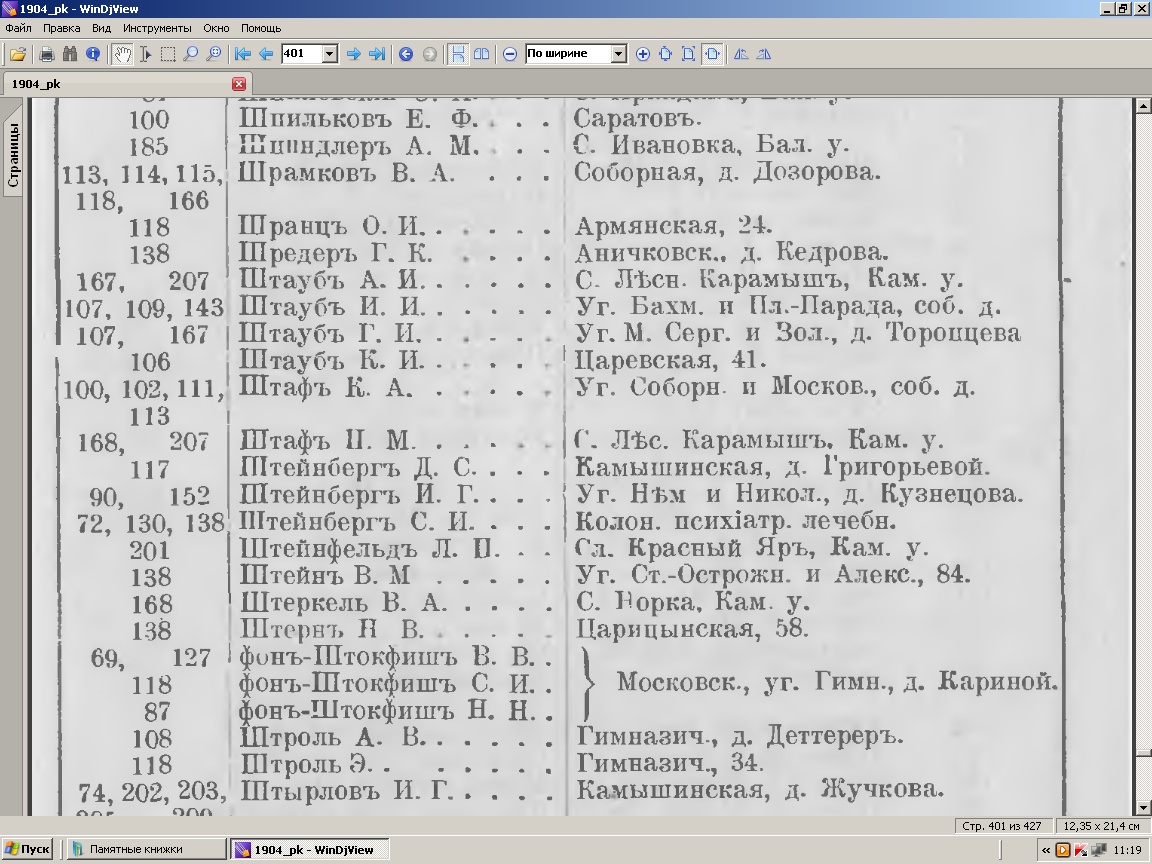Open Find with the binoculars icon

[x=70, y=54]
